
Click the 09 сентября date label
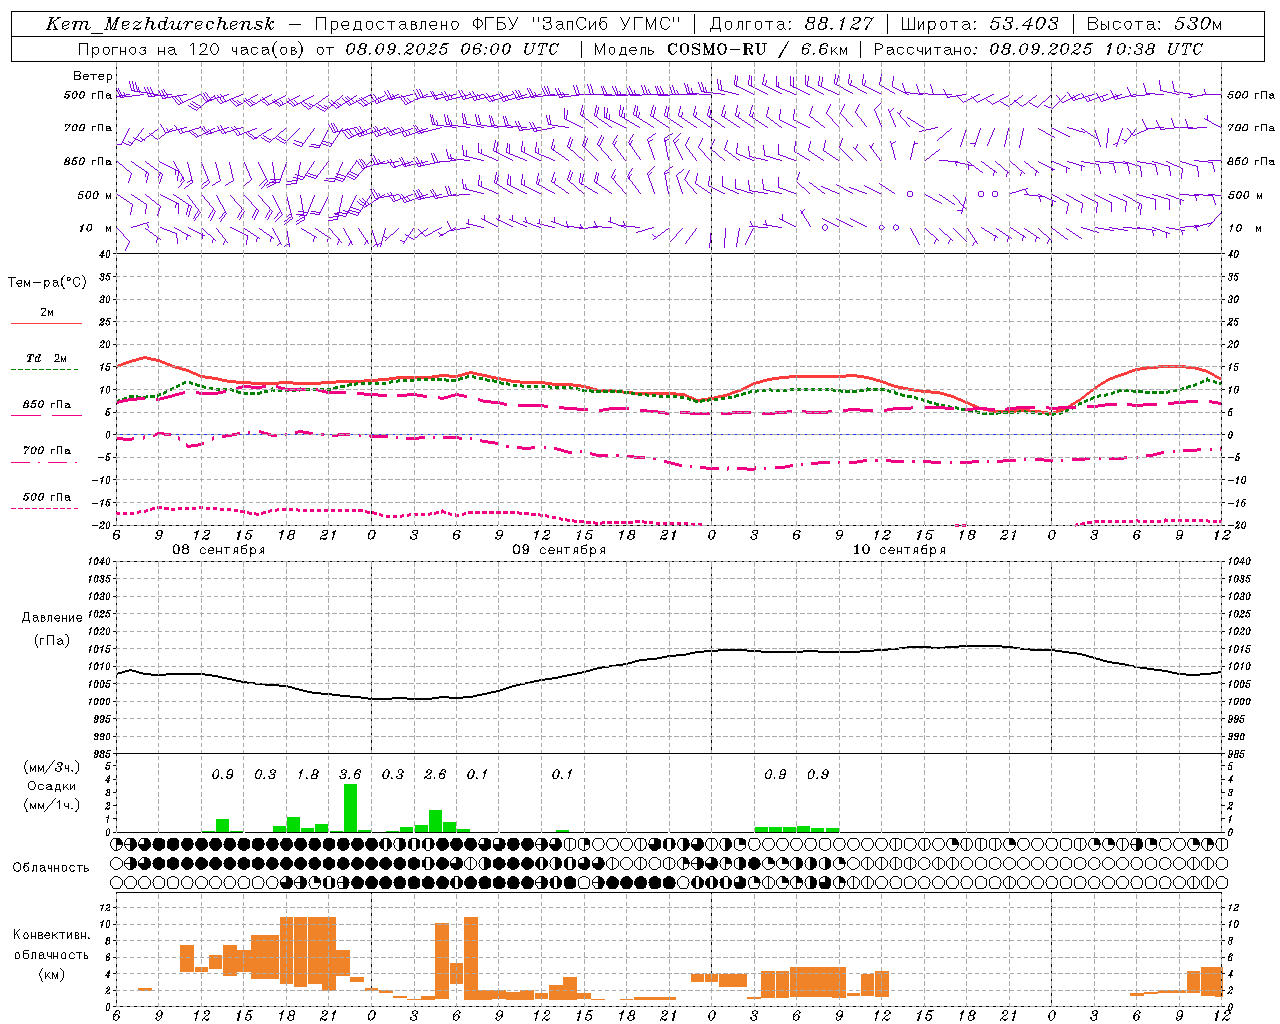click(559, 550)
